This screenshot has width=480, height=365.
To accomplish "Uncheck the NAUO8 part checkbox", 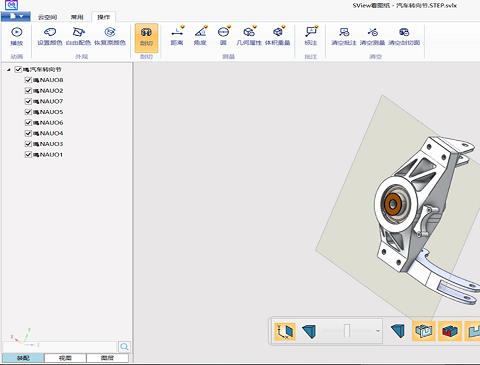I will coord(28,80).
